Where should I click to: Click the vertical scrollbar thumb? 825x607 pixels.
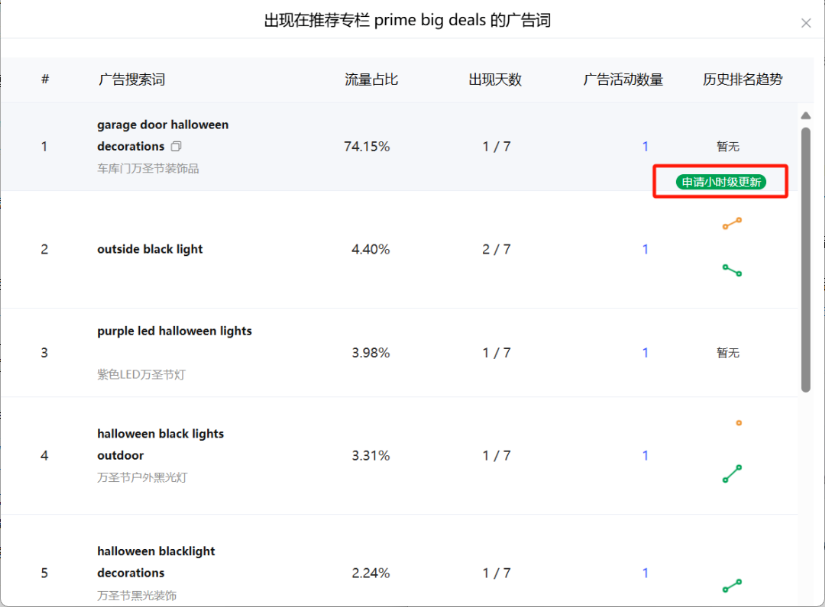(806, 259)
